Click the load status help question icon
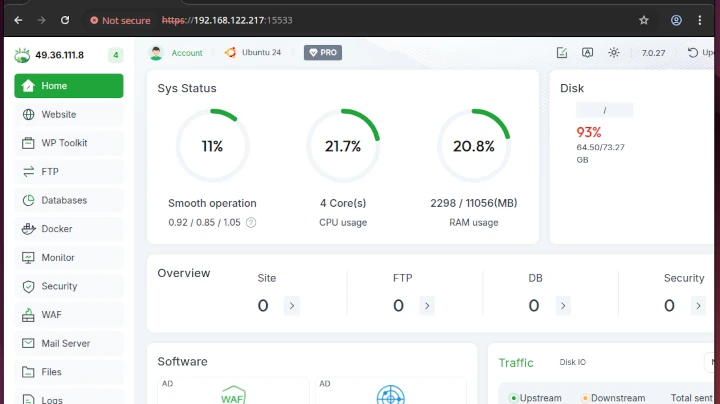Viewport: 720px width, 404px height. click(251, 223)
